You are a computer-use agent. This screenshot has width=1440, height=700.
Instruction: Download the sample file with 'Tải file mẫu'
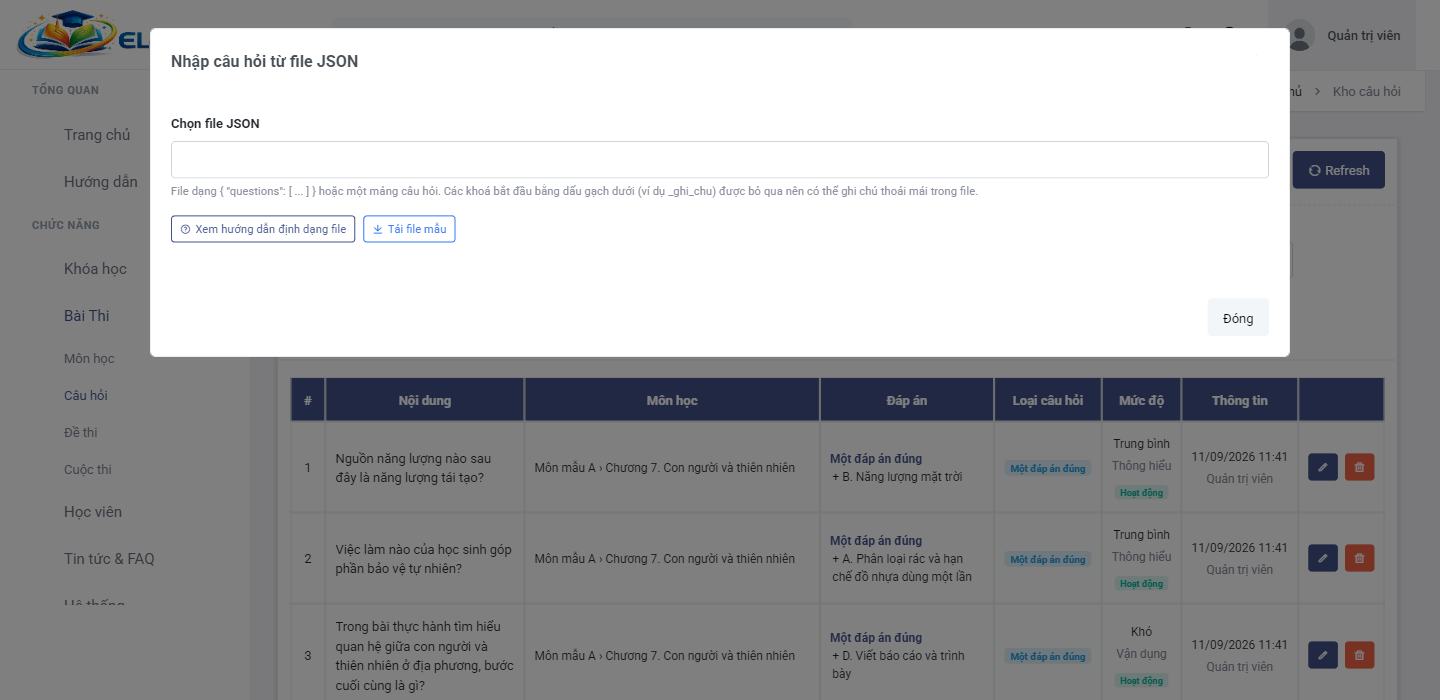pyautogui.click(x=409, y=229)
